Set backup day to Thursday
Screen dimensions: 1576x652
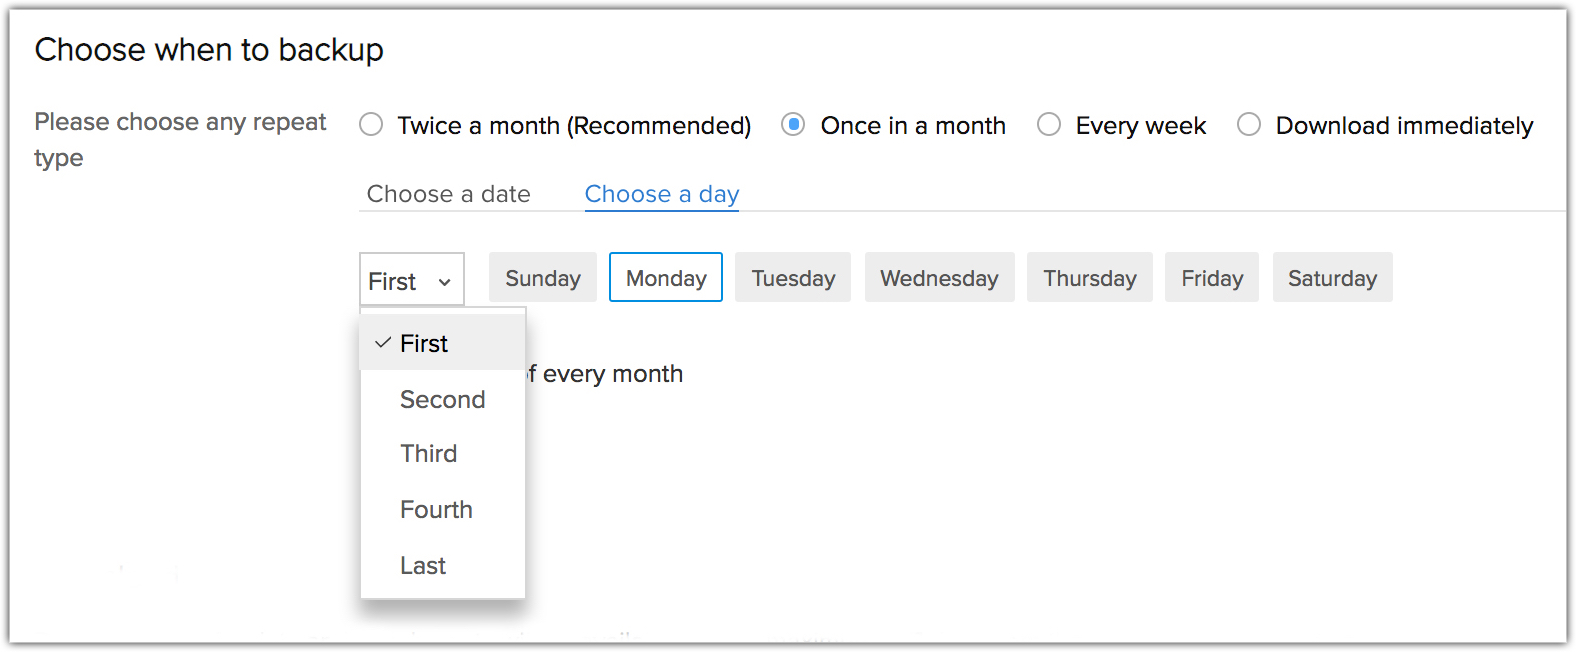pyautogui.click(x=1089, y=278)
